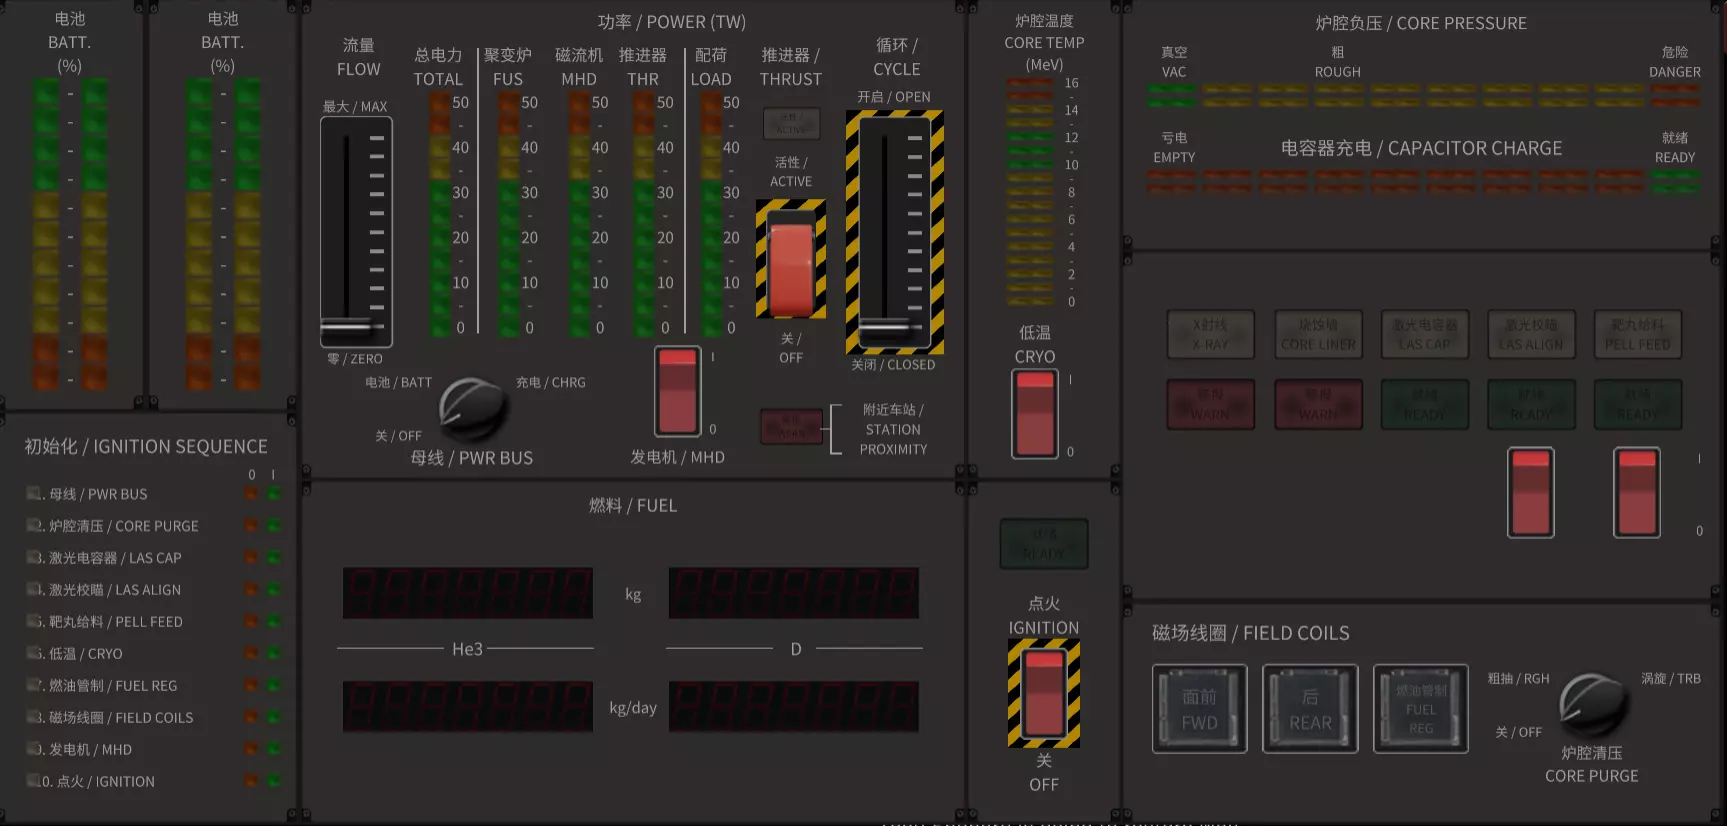Toggle the hazard-striped IGNITION switch
Screen dimensions: 1727x826
(1044, 694)
